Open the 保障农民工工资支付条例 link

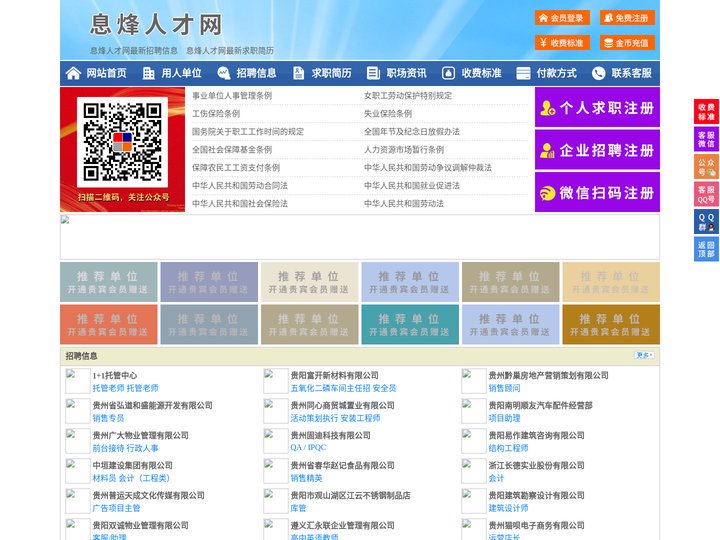[x=236, y=168]
